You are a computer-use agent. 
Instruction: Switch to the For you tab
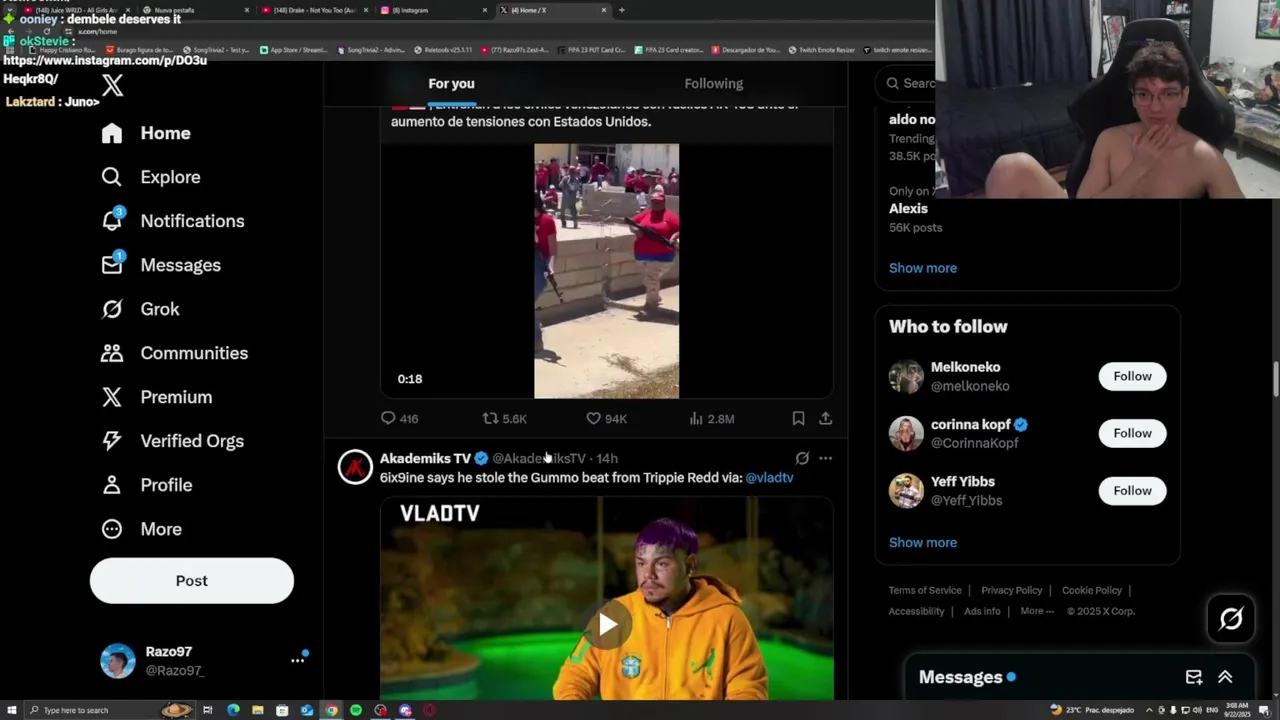[451, 84]
